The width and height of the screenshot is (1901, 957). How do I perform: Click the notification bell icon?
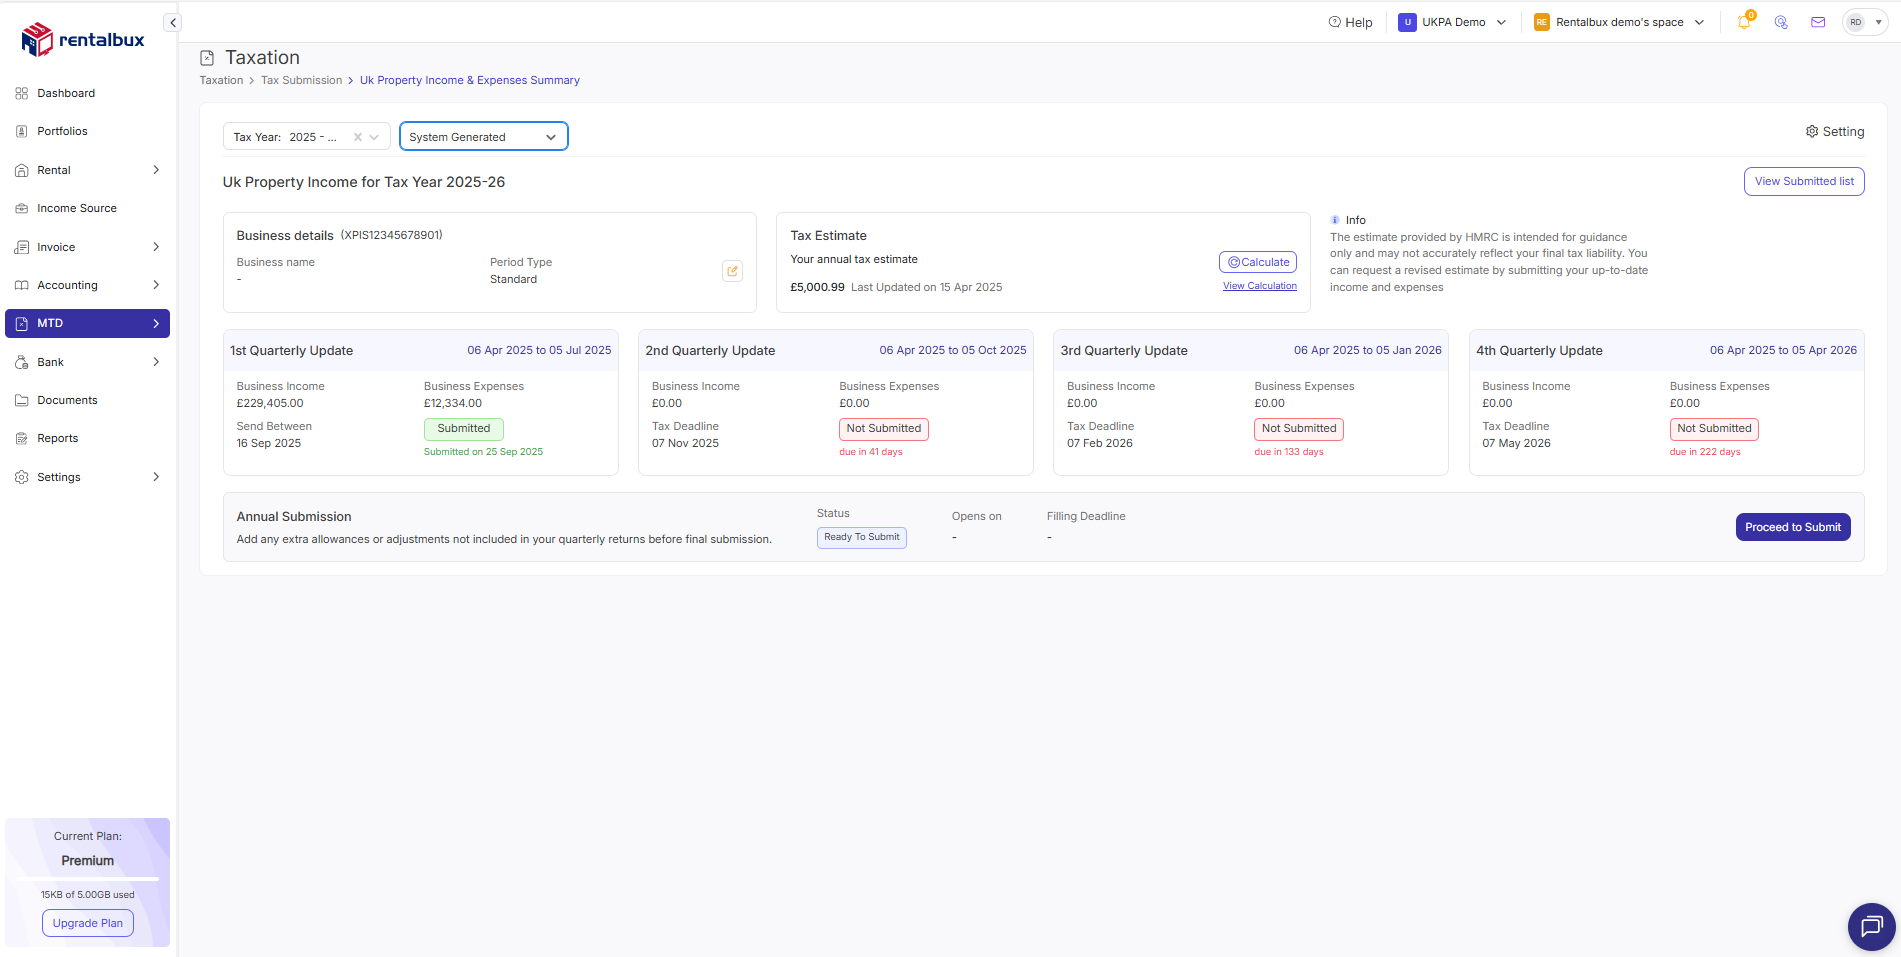click(x=1744, y=22)
